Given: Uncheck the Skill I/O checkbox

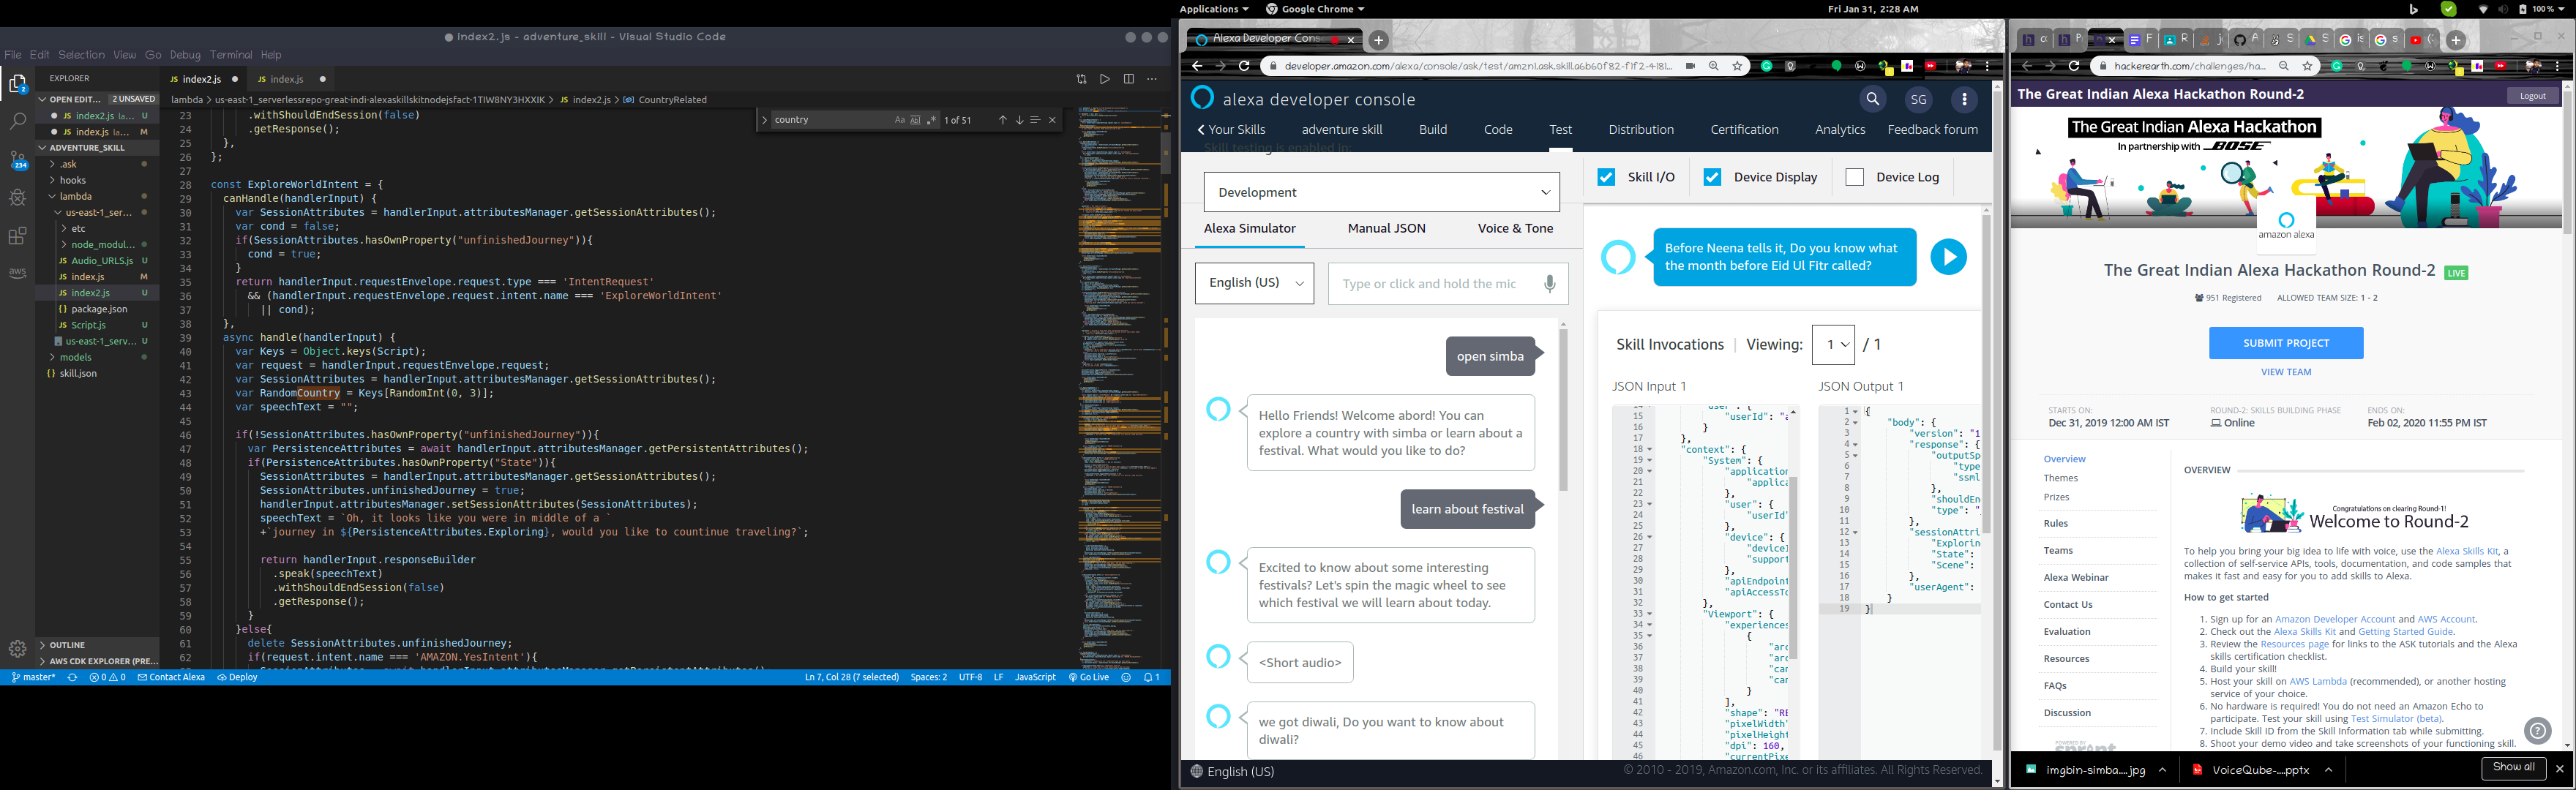Looking at the screenshot, I should [x=1606, y=177].
